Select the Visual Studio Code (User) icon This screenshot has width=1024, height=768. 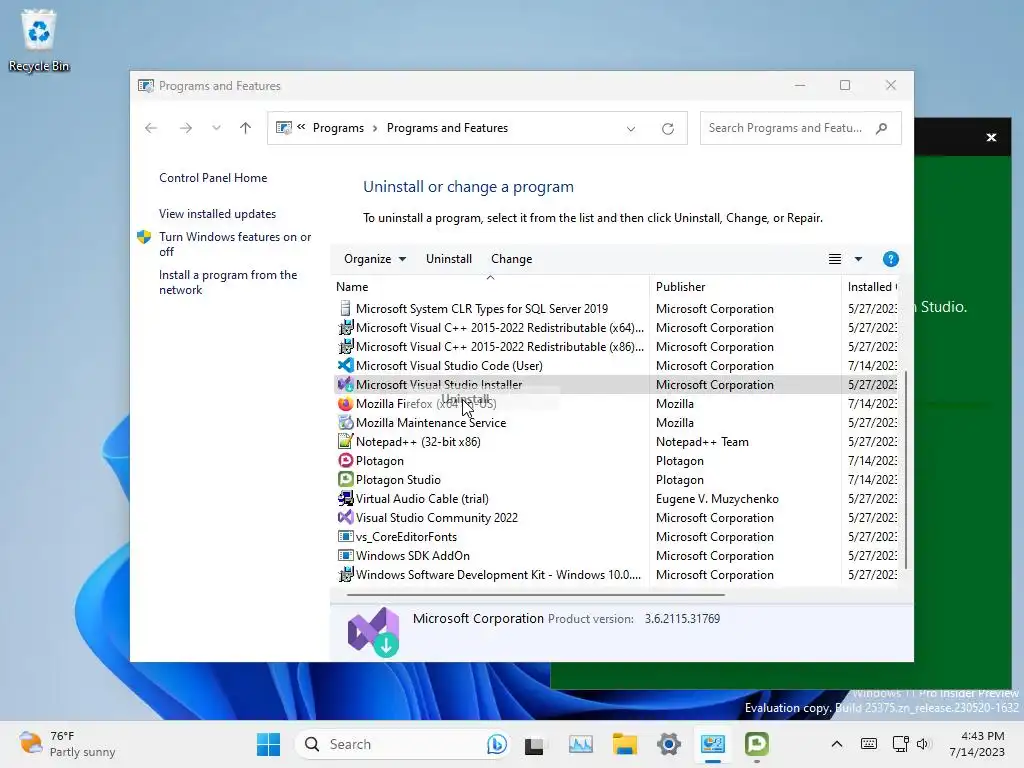point(345,366)
